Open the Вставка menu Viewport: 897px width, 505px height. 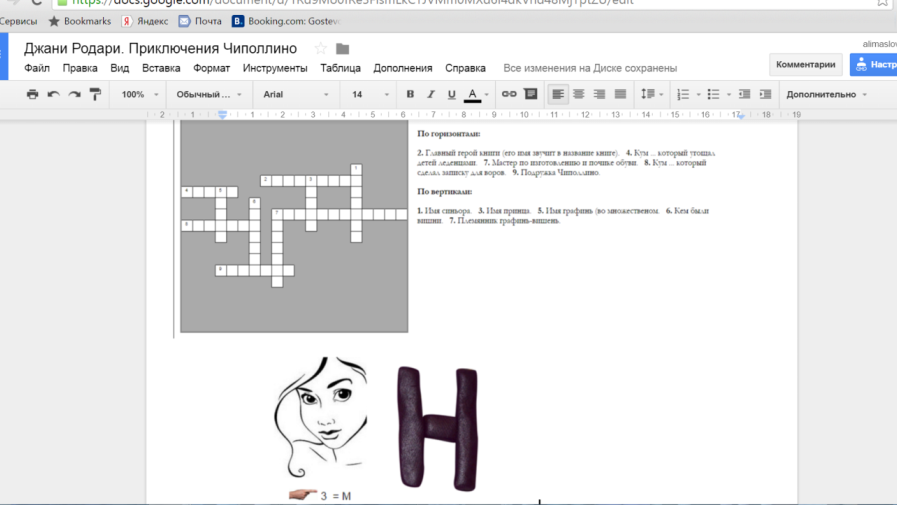161,68
